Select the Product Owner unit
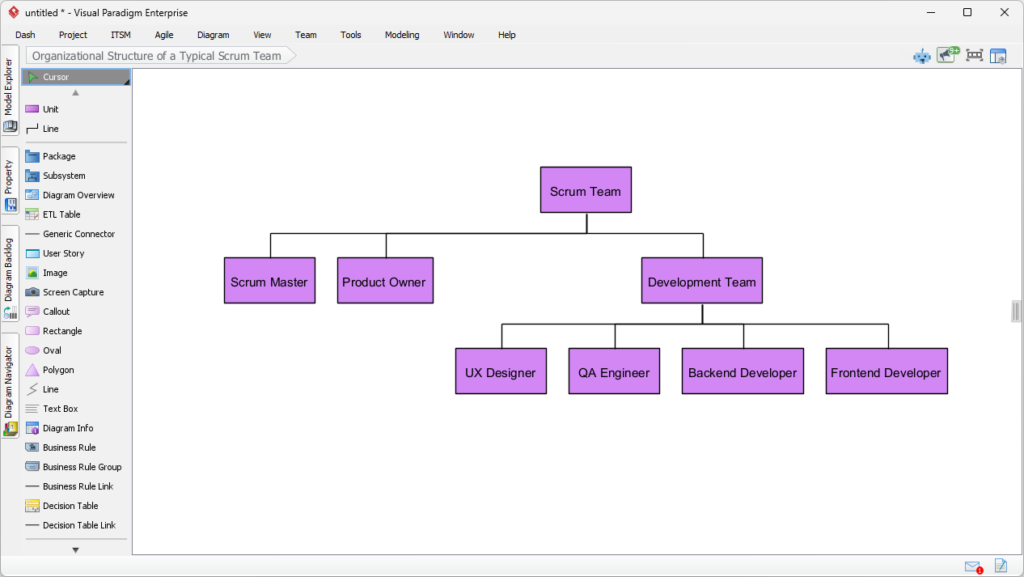1024x577 pixels. [385, 281]
